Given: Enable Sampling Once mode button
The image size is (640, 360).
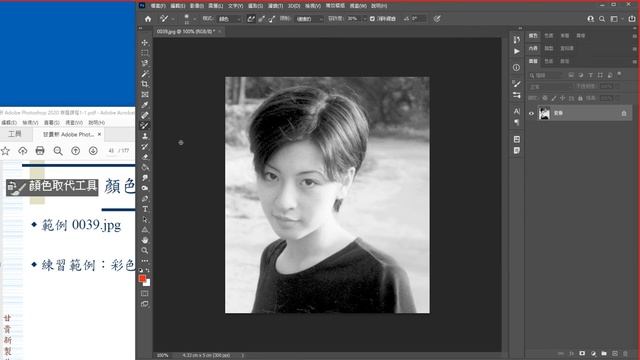Looking at the screenshot, I should coord(262,19).
